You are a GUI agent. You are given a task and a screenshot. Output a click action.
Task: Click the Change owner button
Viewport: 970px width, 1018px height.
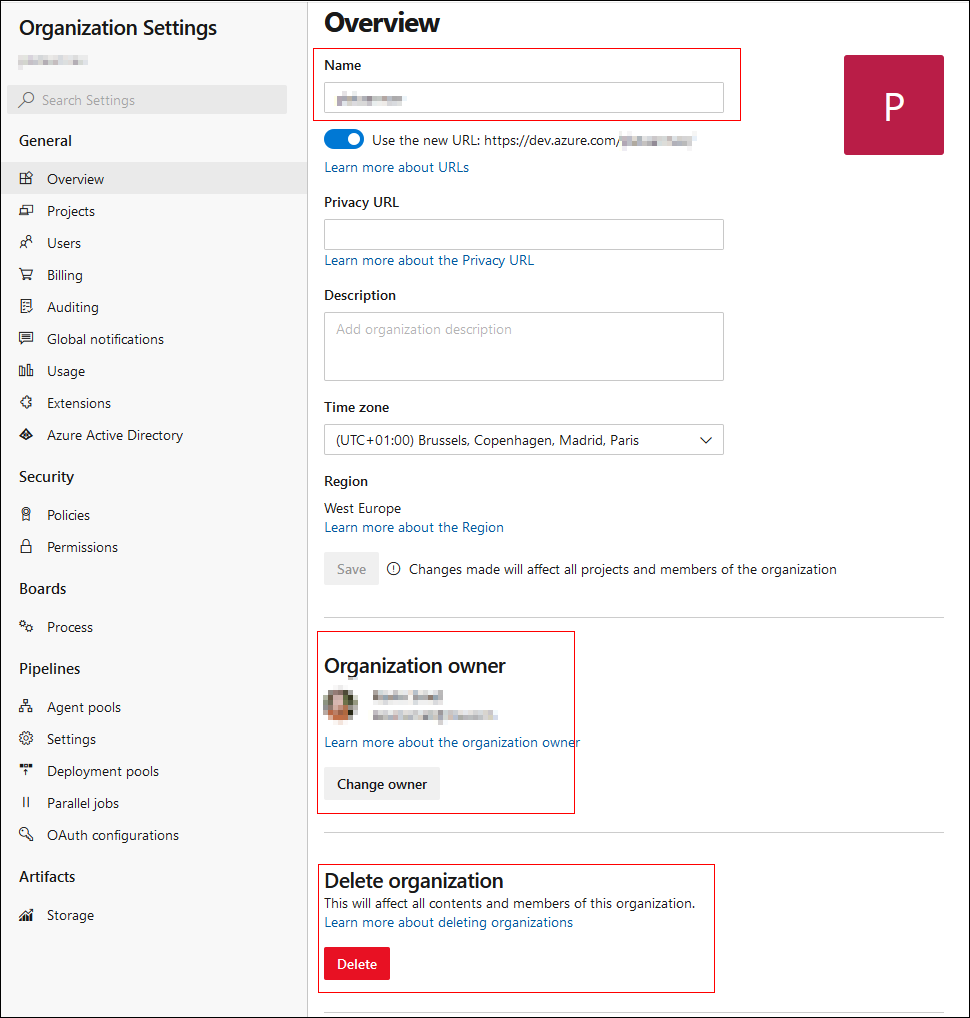pyautogui.click(x=382, y=784)
